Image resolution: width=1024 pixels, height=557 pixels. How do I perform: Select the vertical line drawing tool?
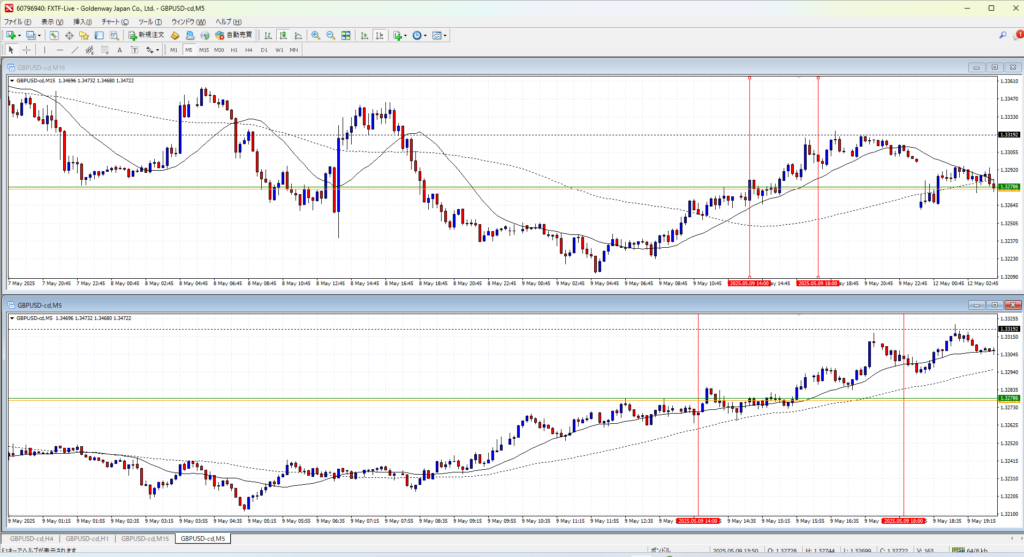pos(46,49)
